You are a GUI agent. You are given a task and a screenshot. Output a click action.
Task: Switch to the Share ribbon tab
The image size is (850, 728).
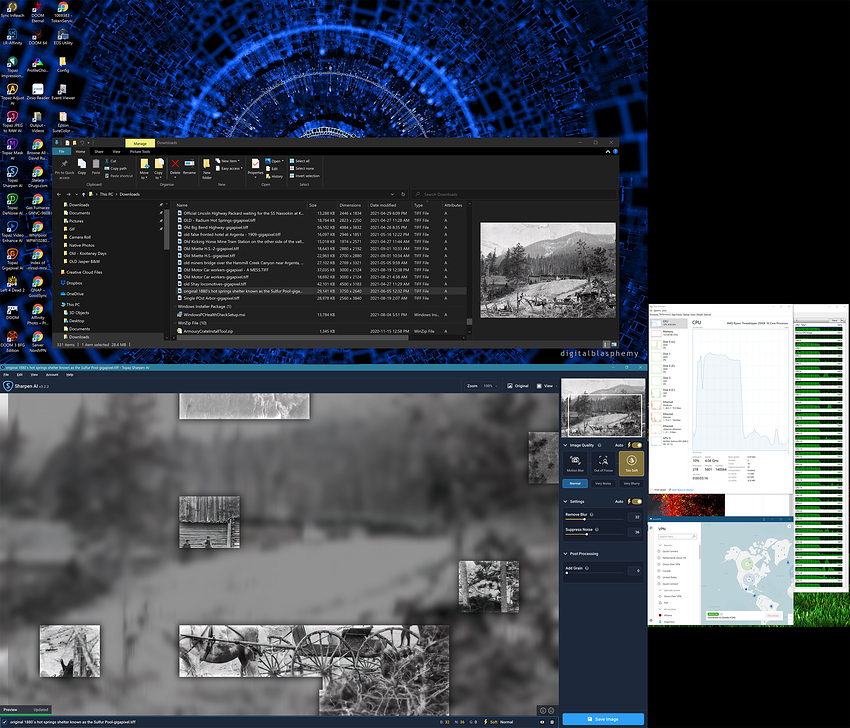point(99,152)
